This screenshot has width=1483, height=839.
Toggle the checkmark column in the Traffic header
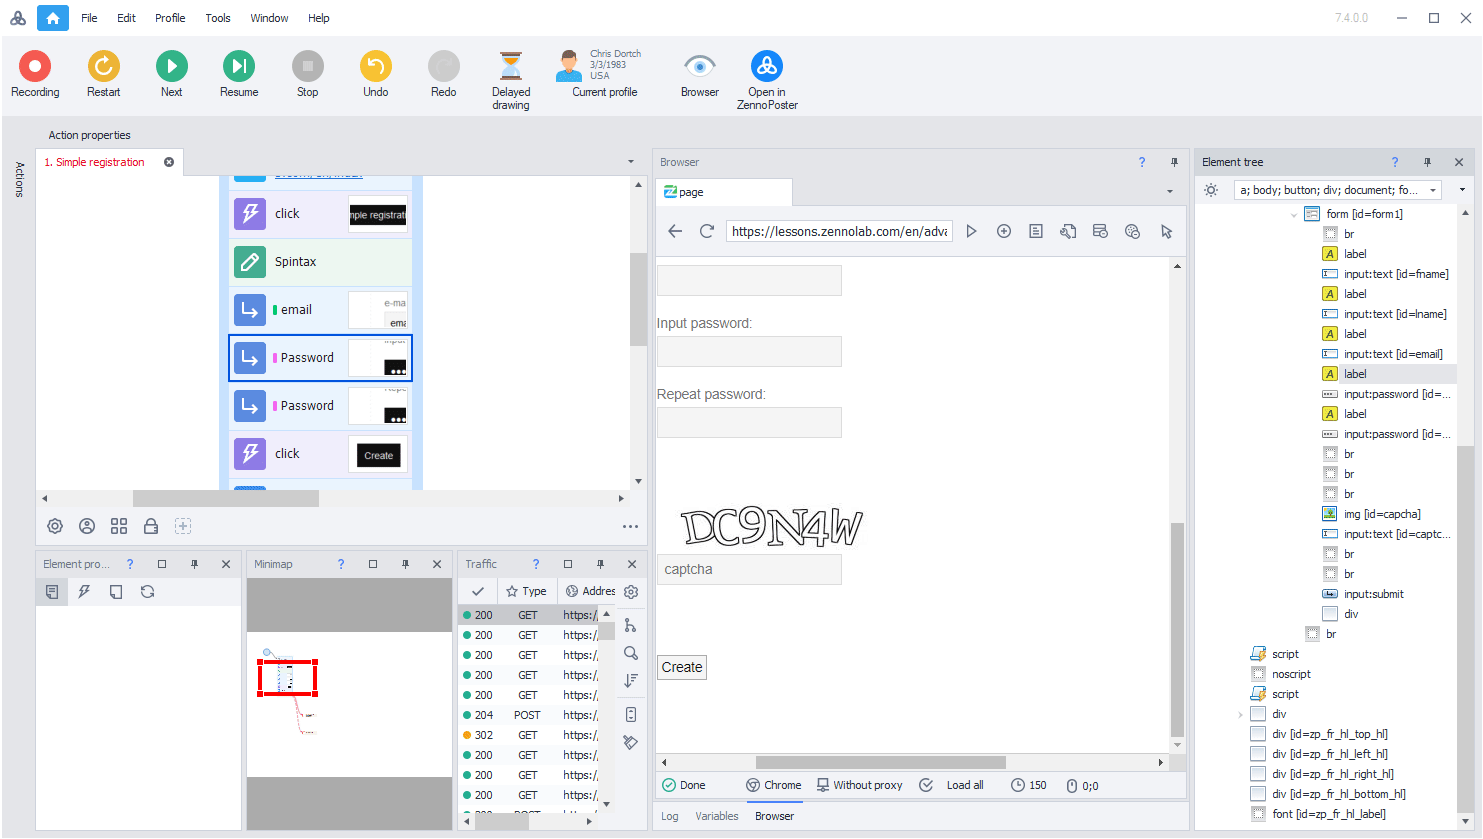coord(478,592)
